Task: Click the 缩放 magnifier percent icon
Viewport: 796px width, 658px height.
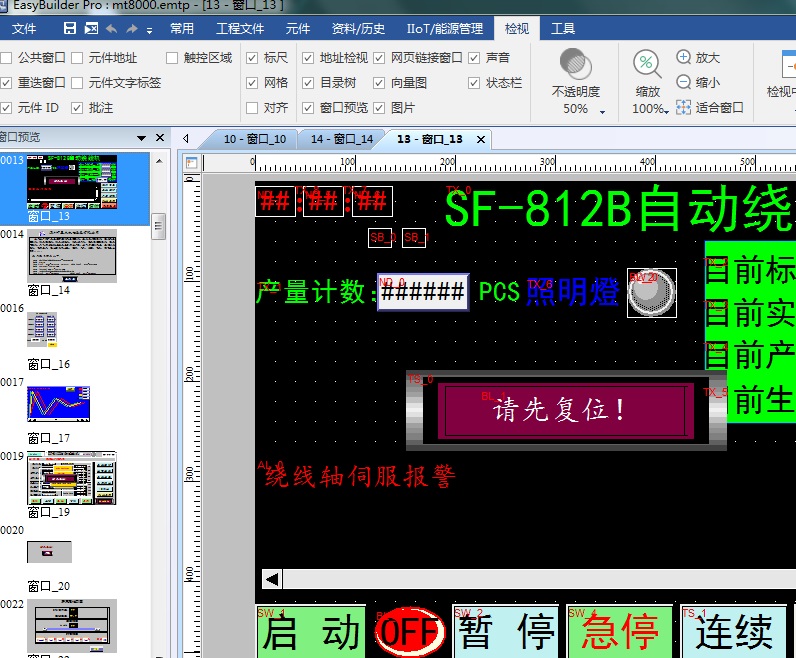Action: (647, 65)
